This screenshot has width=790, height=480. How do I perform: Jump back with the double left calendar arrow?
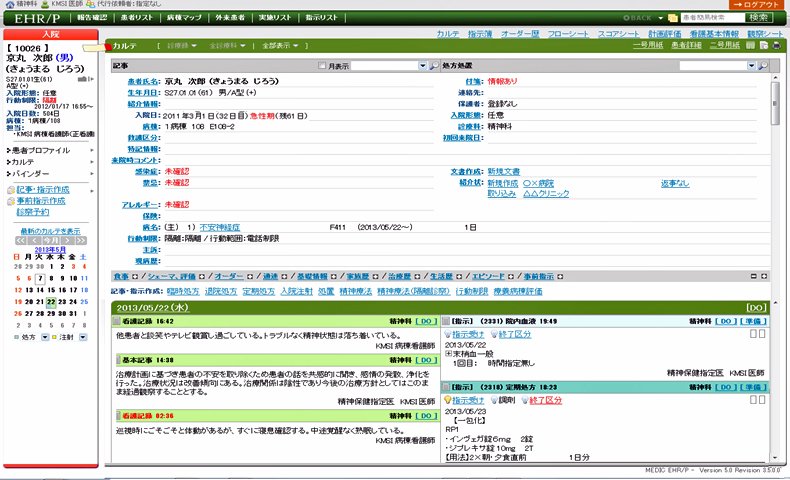pos(20,241)
